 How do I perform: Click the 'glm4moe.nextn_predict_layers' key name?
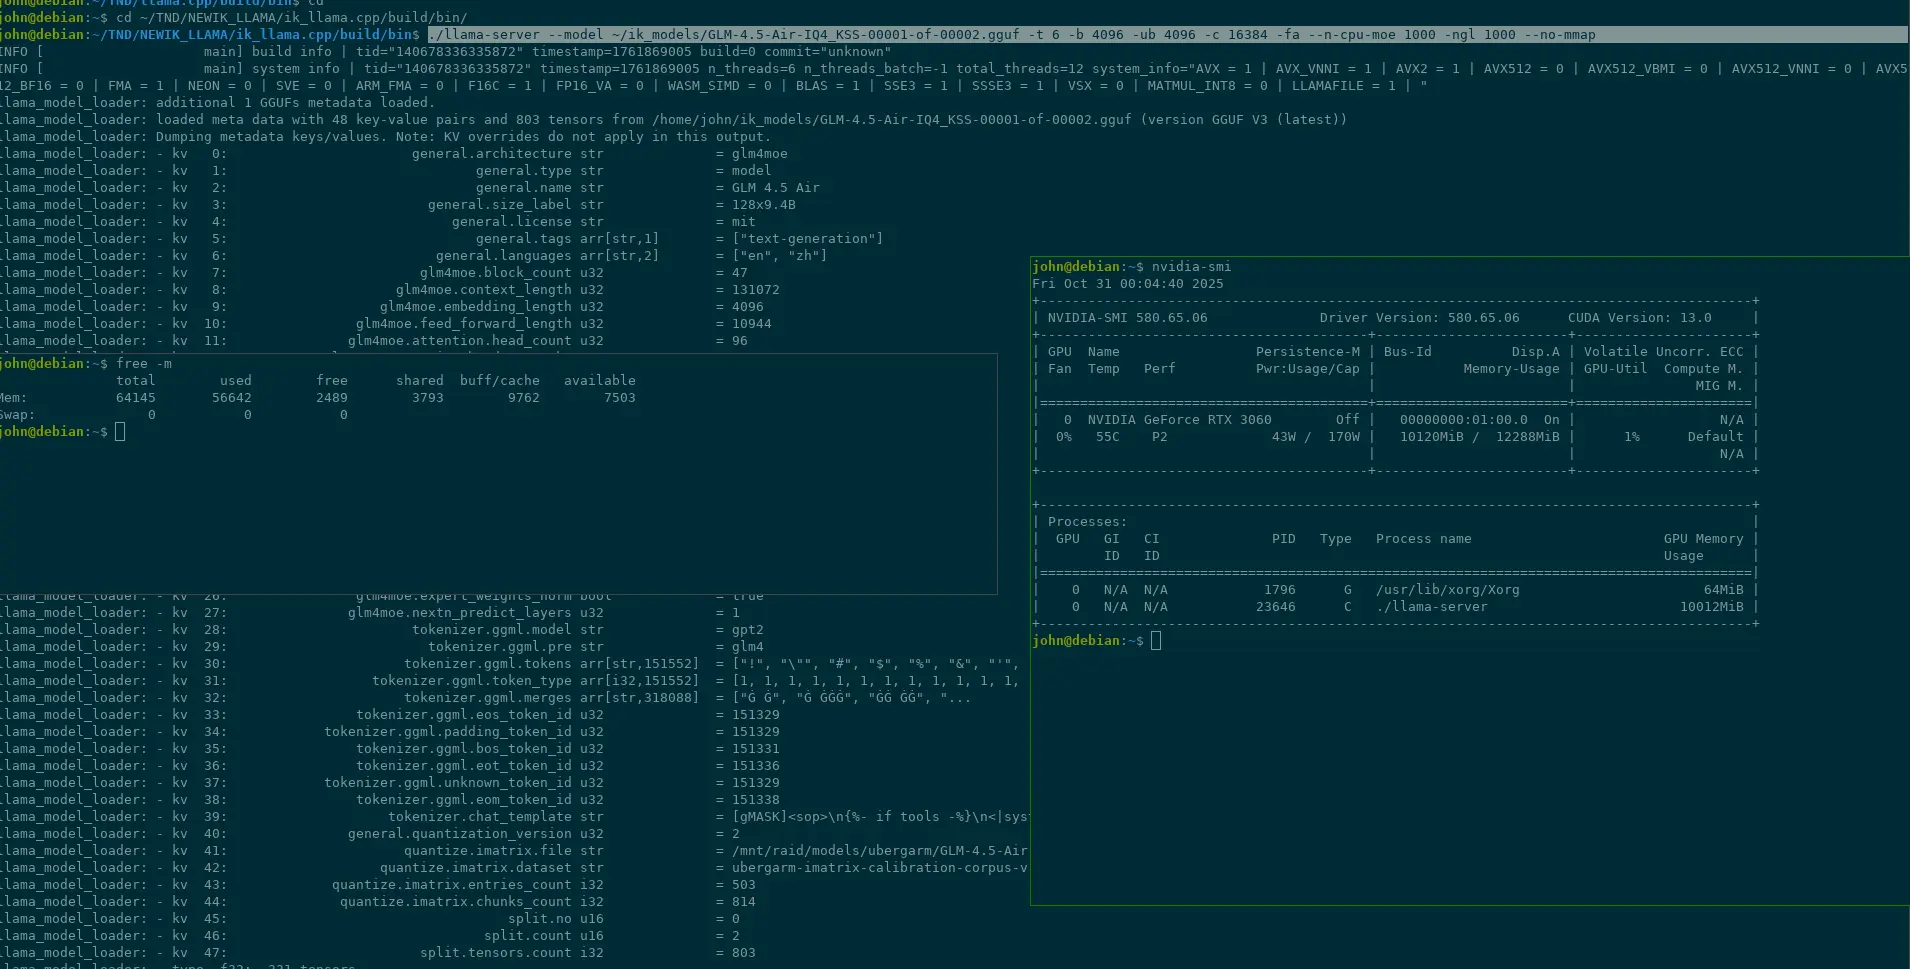point(460,613)
